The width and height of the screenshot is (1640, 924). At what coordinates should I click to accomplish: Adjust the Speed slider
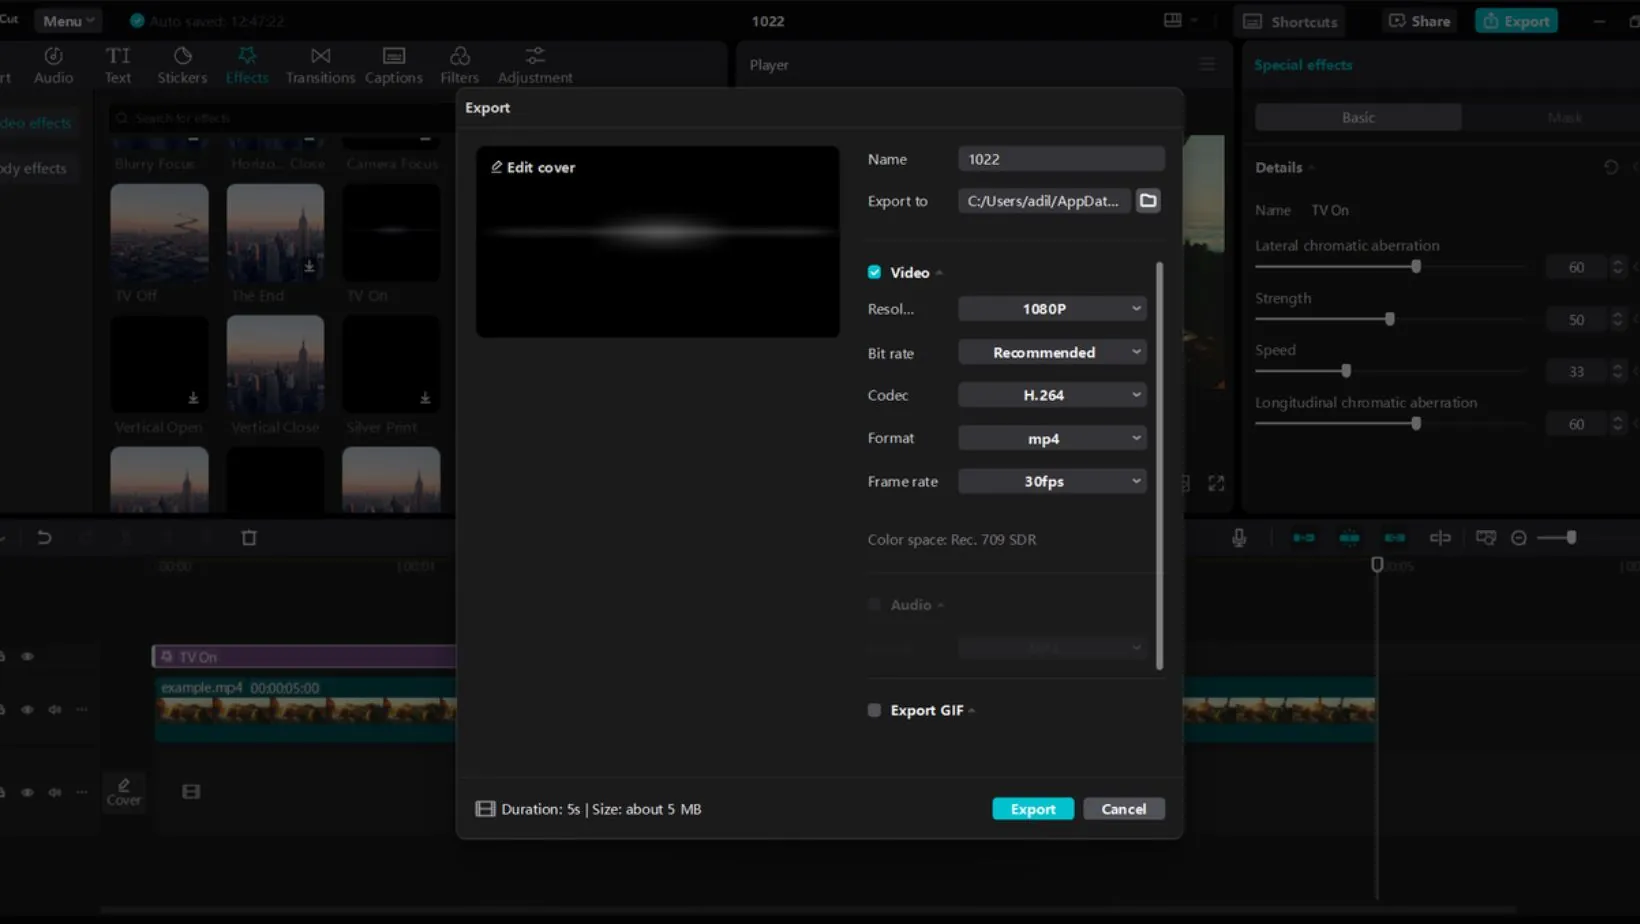point(1346,371)
